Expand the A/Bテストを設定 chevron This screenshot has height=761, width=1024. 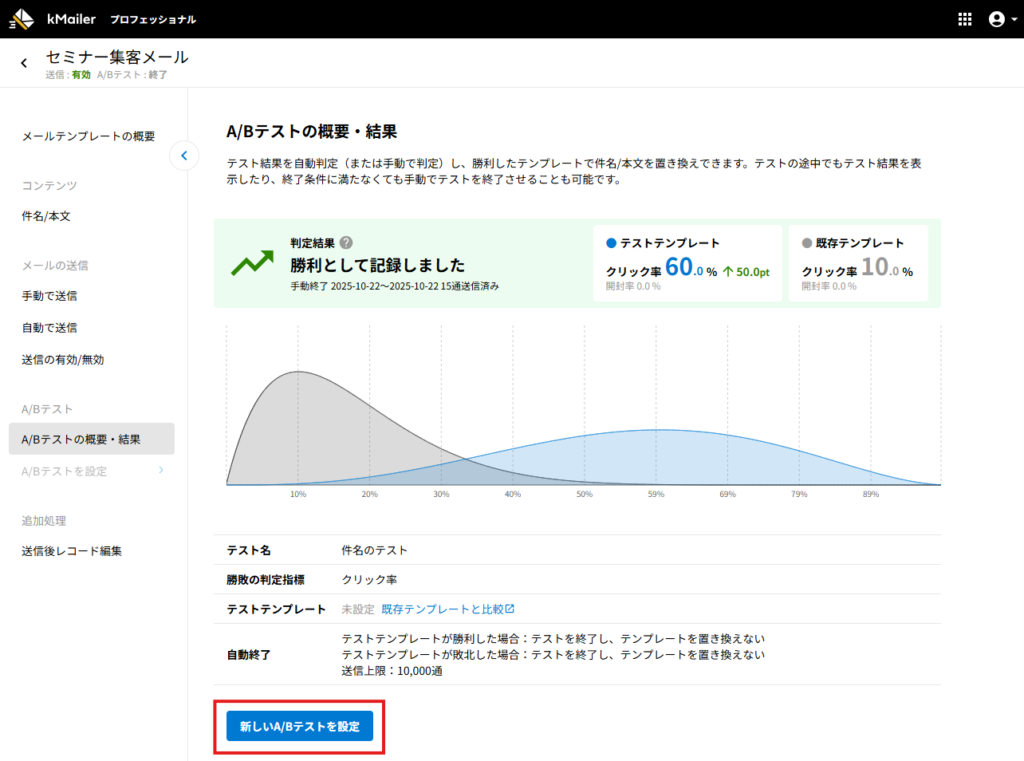point(161,471)
